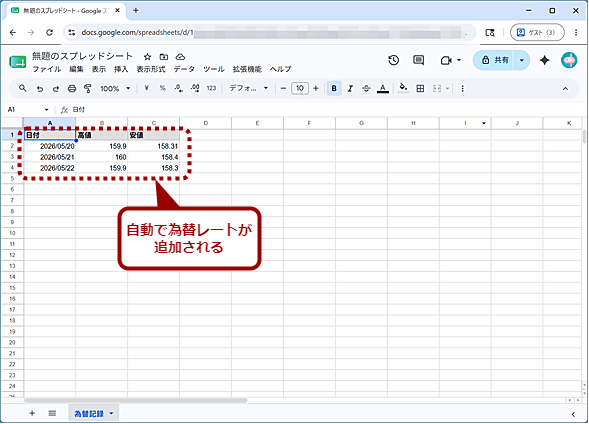Show more toolbar options
The image size is (589, 424).
462,89
